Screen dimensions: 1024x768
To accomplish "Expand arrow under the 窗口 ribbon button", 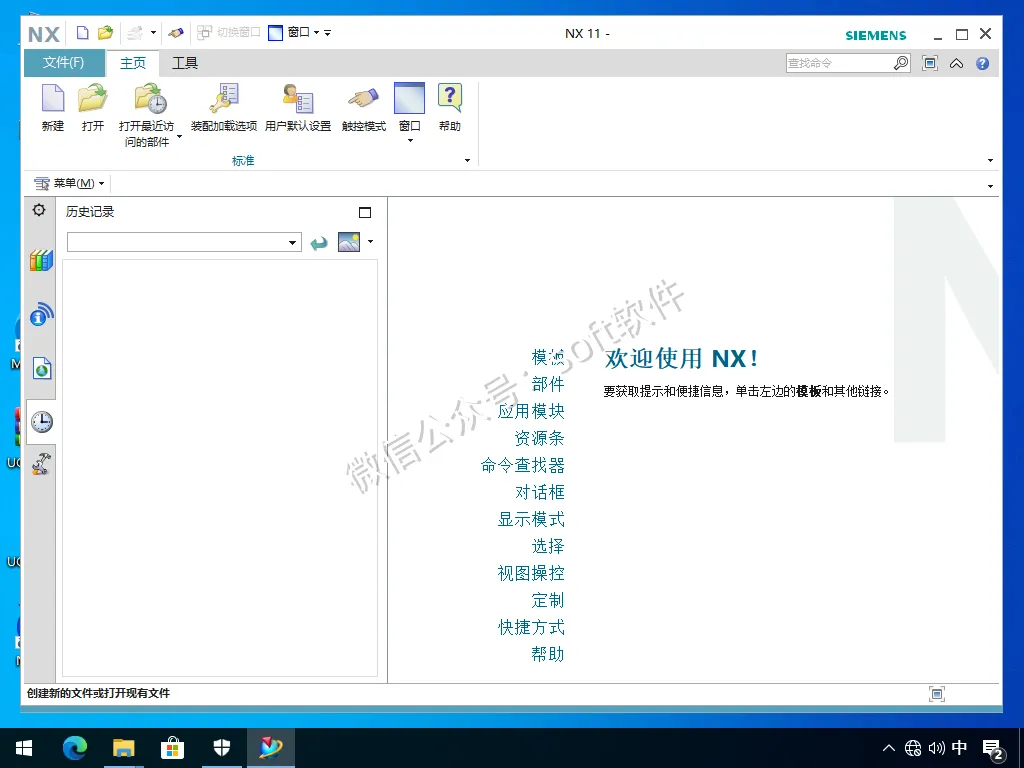I will click(x=410, y=140).
